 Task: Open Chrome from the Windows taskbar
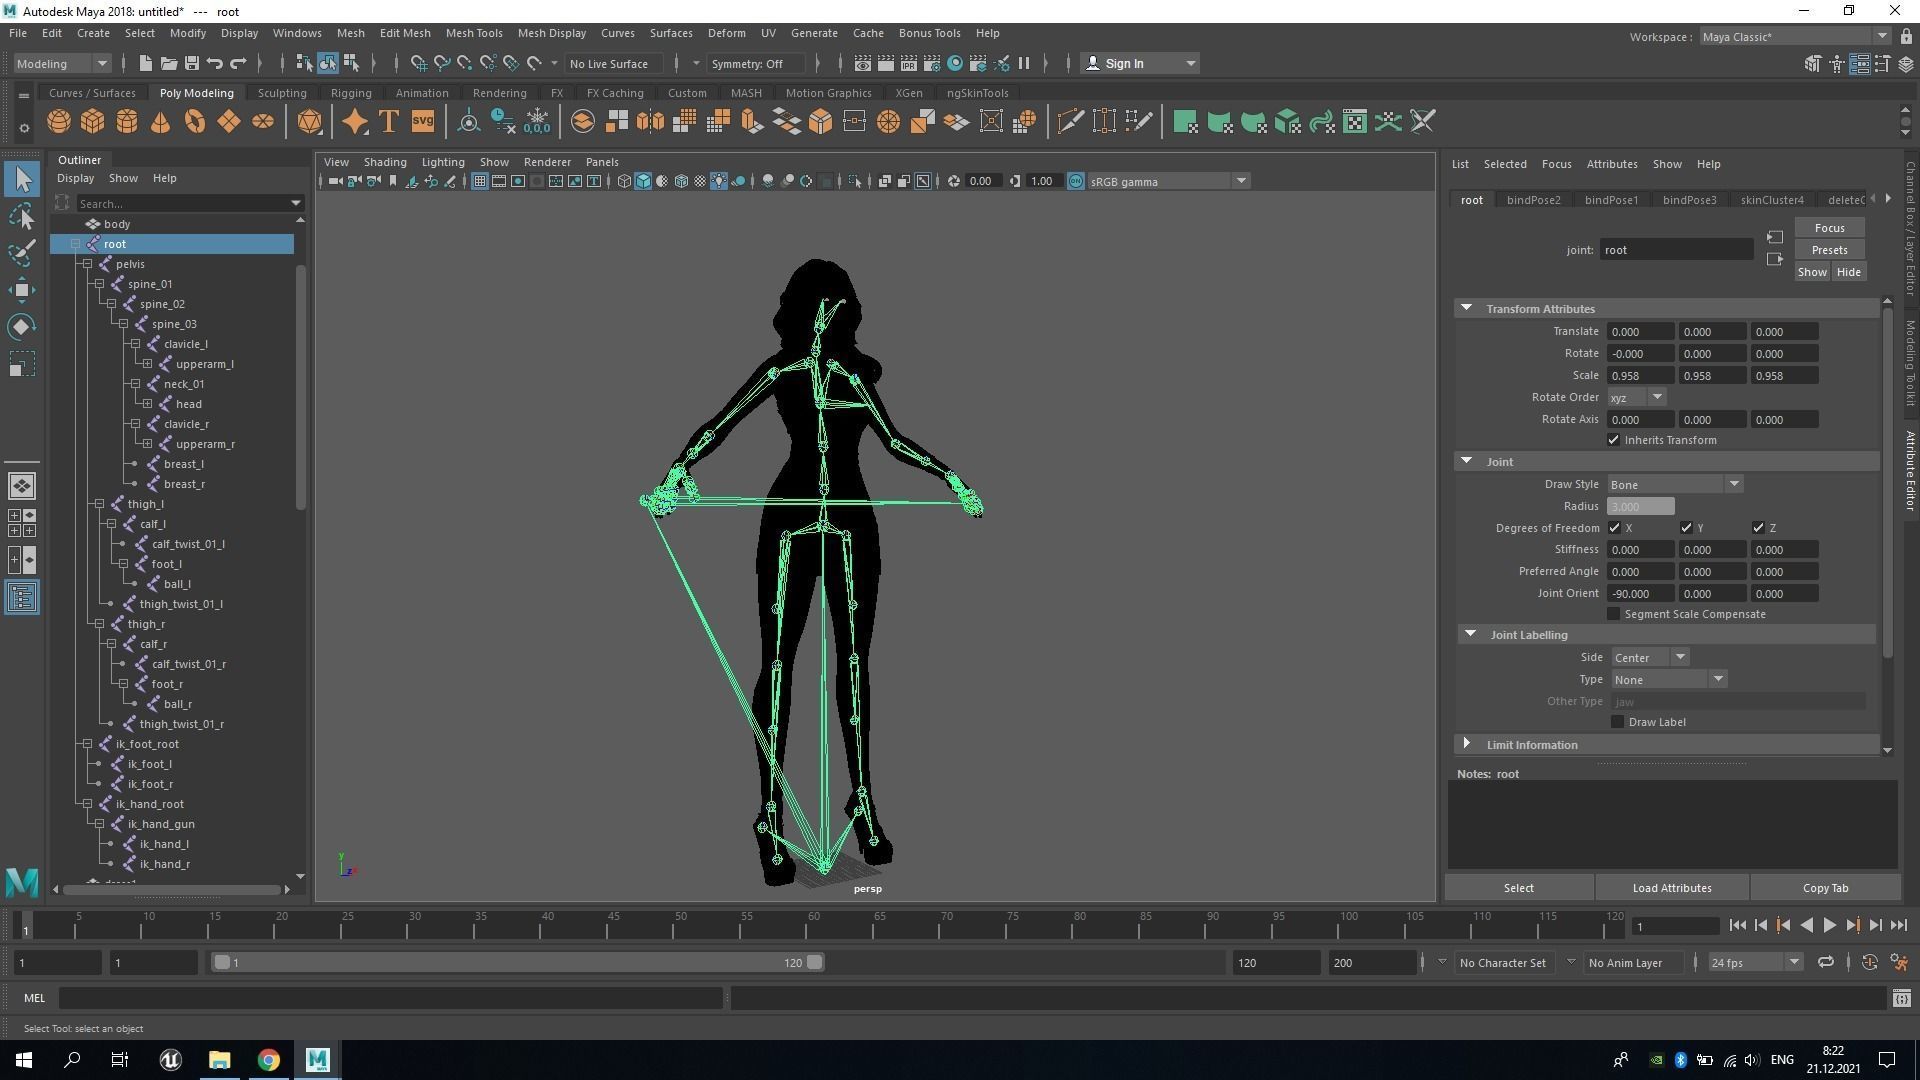pos(268,1060)
